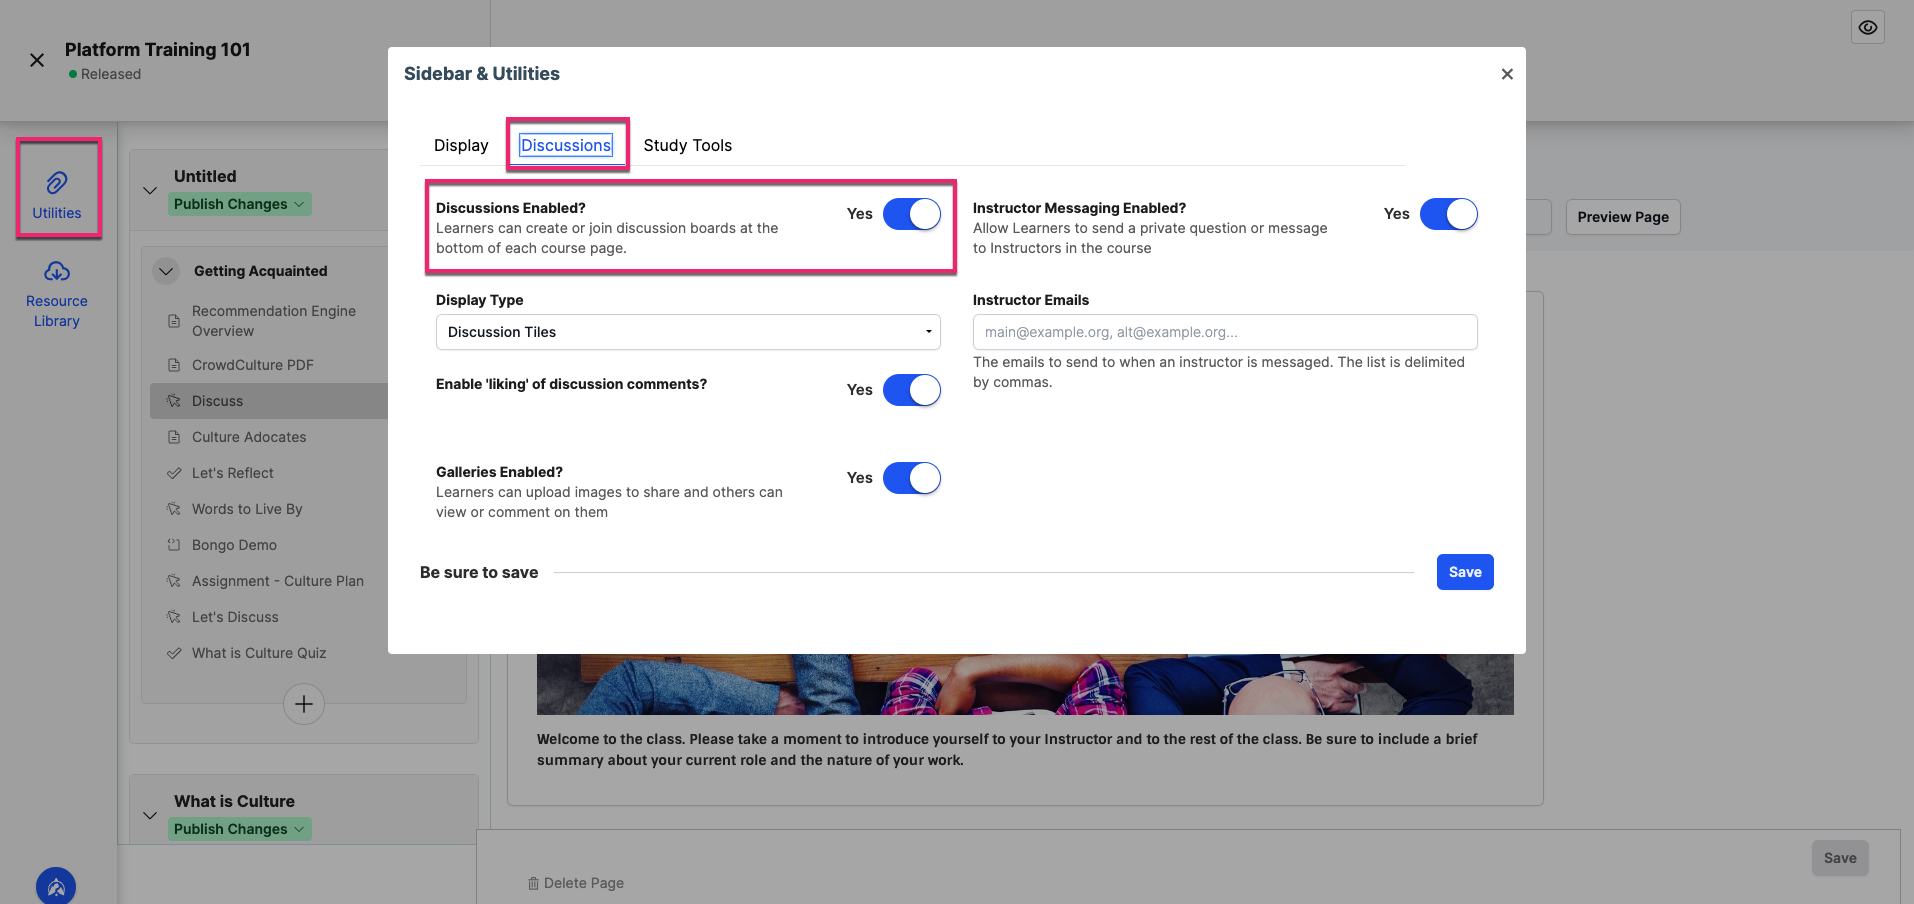This screenshot has height=904, width=1914.
Task: Turn off Instructor Messaging Enabled
Action: coord(1449,214)
